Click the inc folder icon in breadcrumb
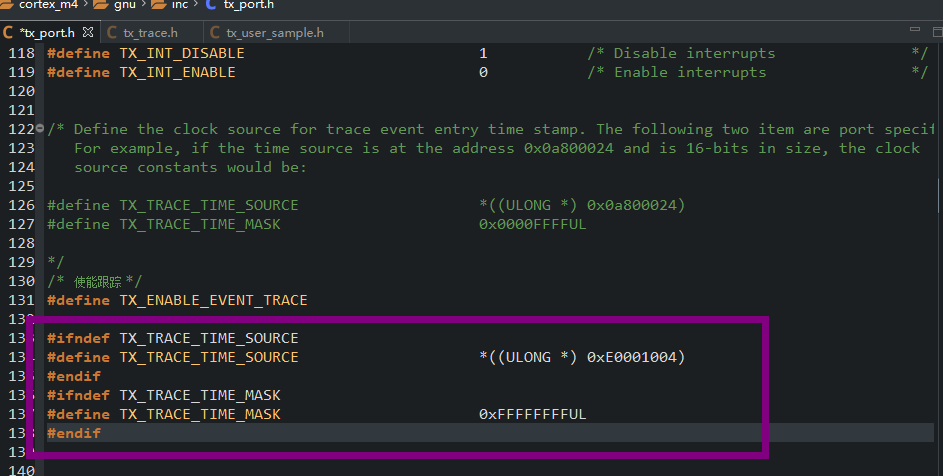Image resolution: width=943 pixels, height=476 pixels. 158,5
